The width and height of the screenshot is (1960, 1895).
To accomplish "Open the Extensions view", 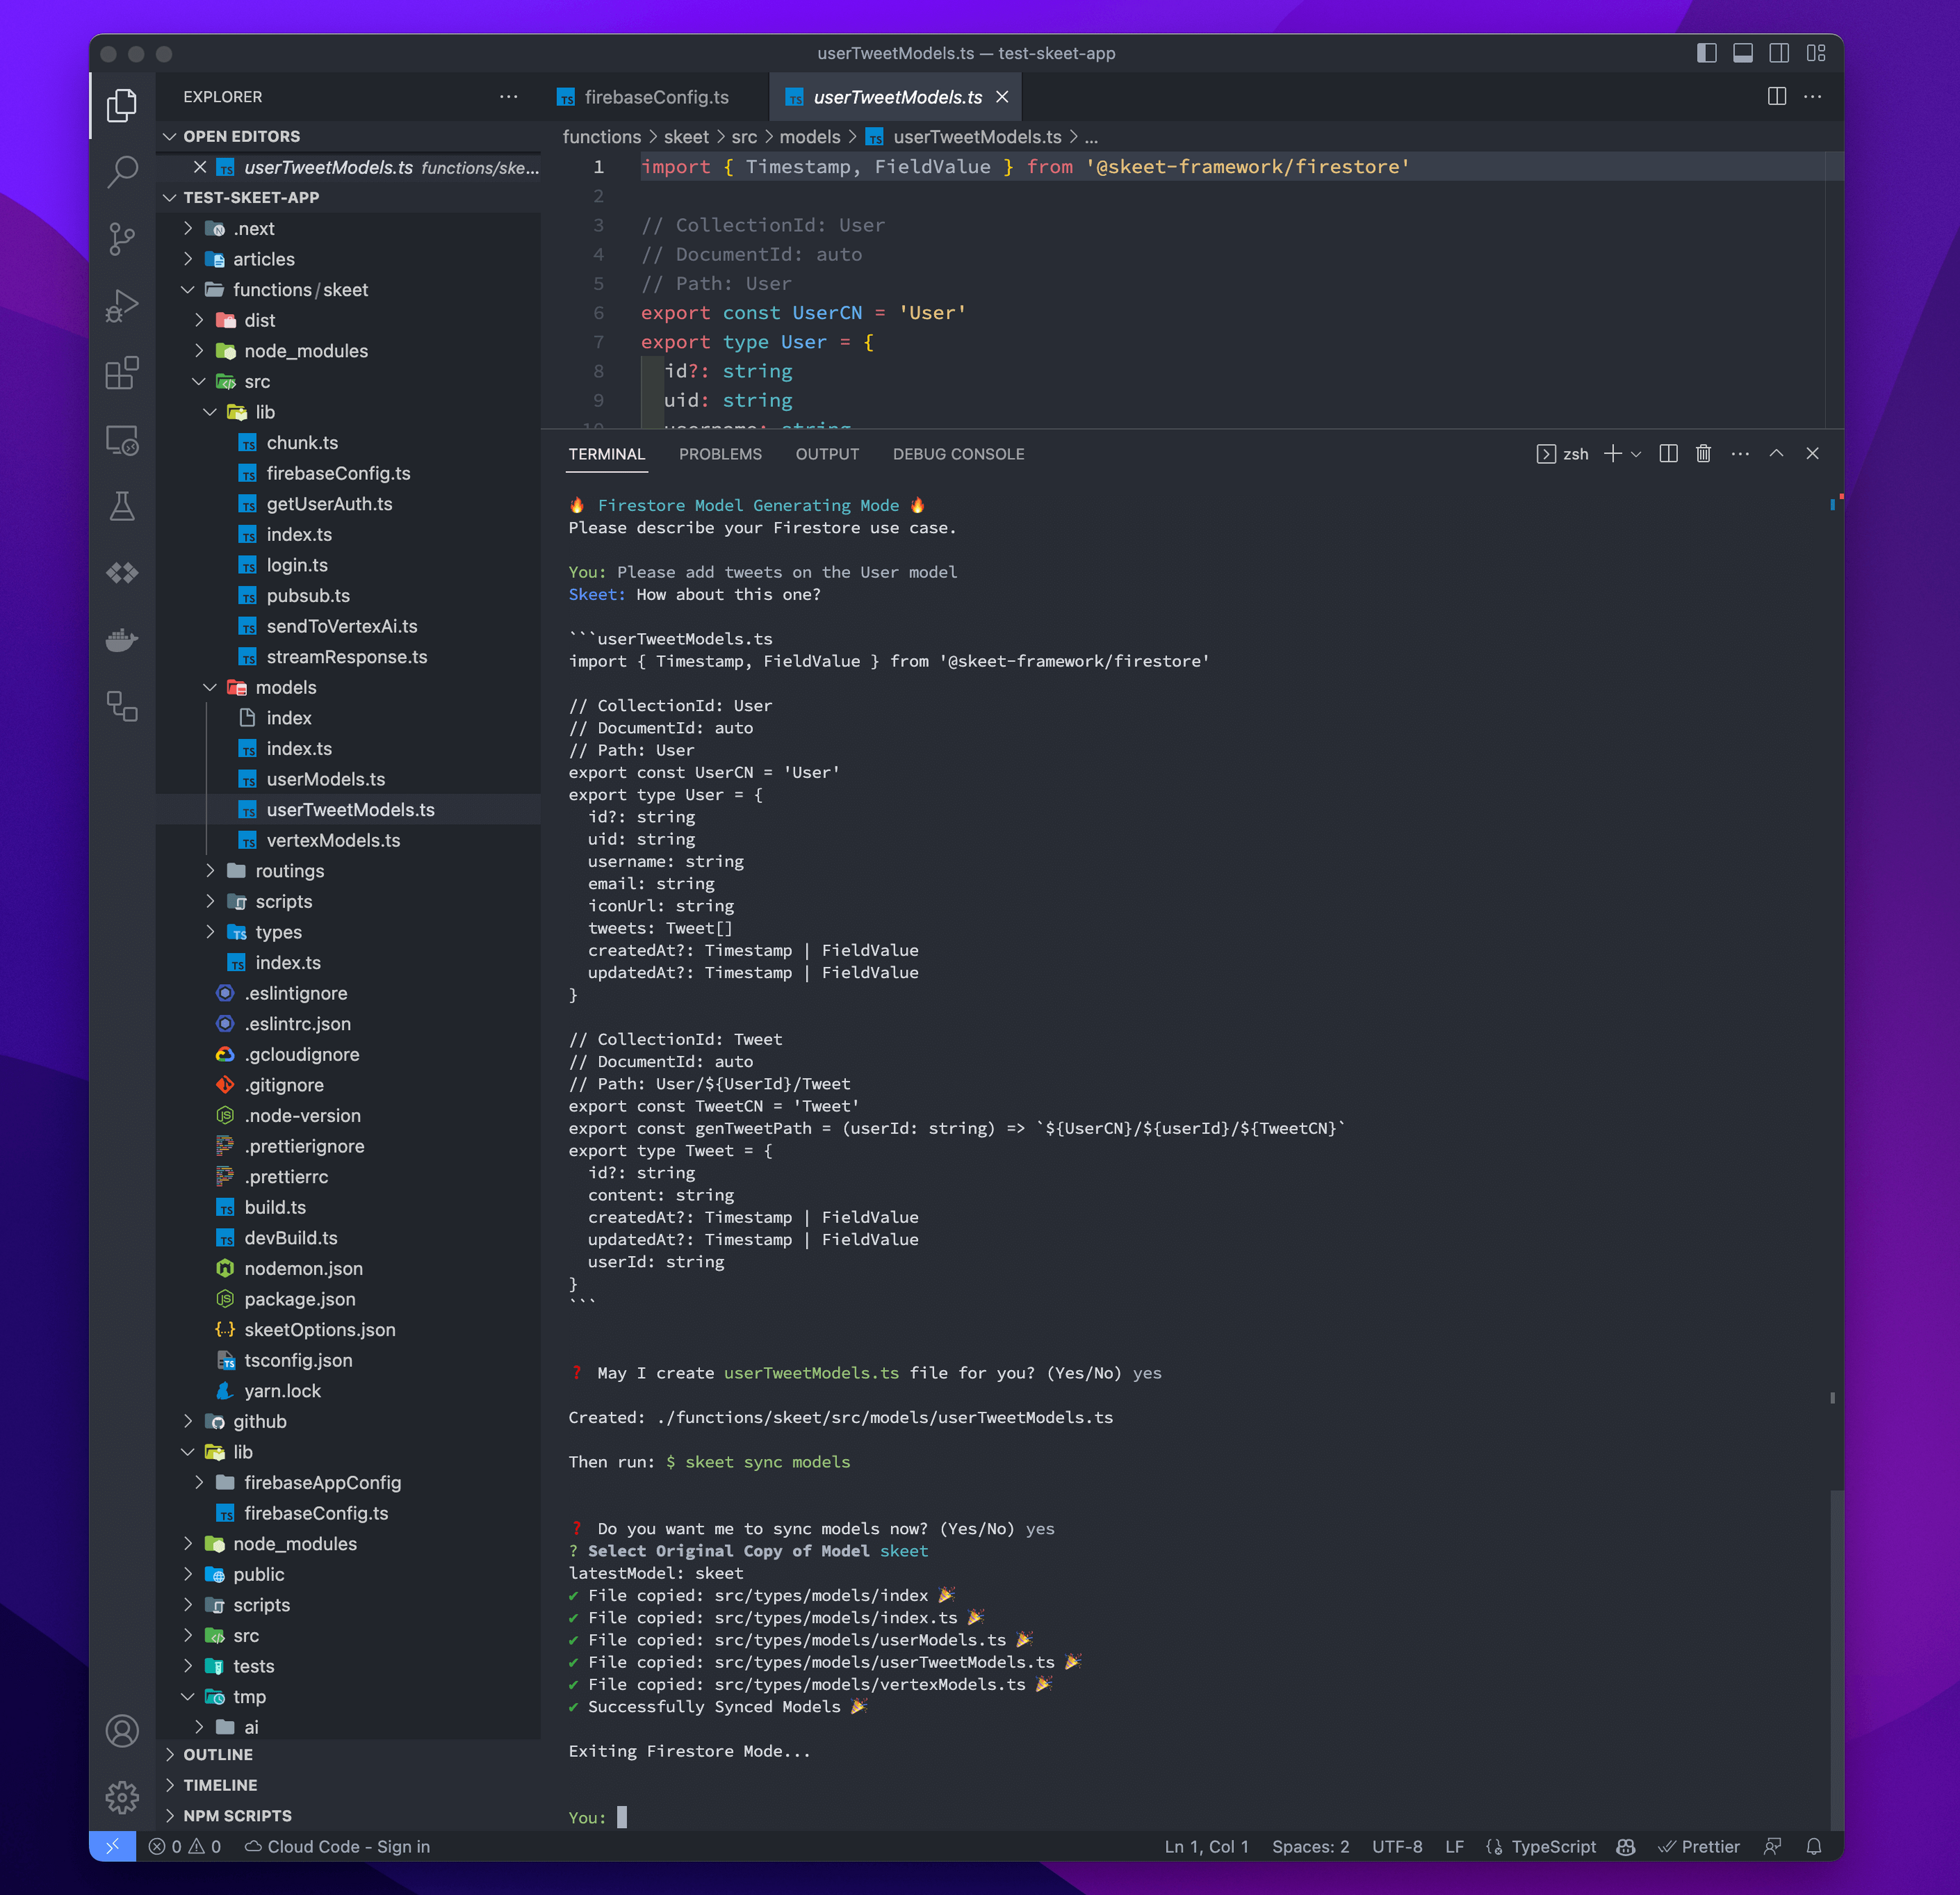I will (x=122, y=373).
